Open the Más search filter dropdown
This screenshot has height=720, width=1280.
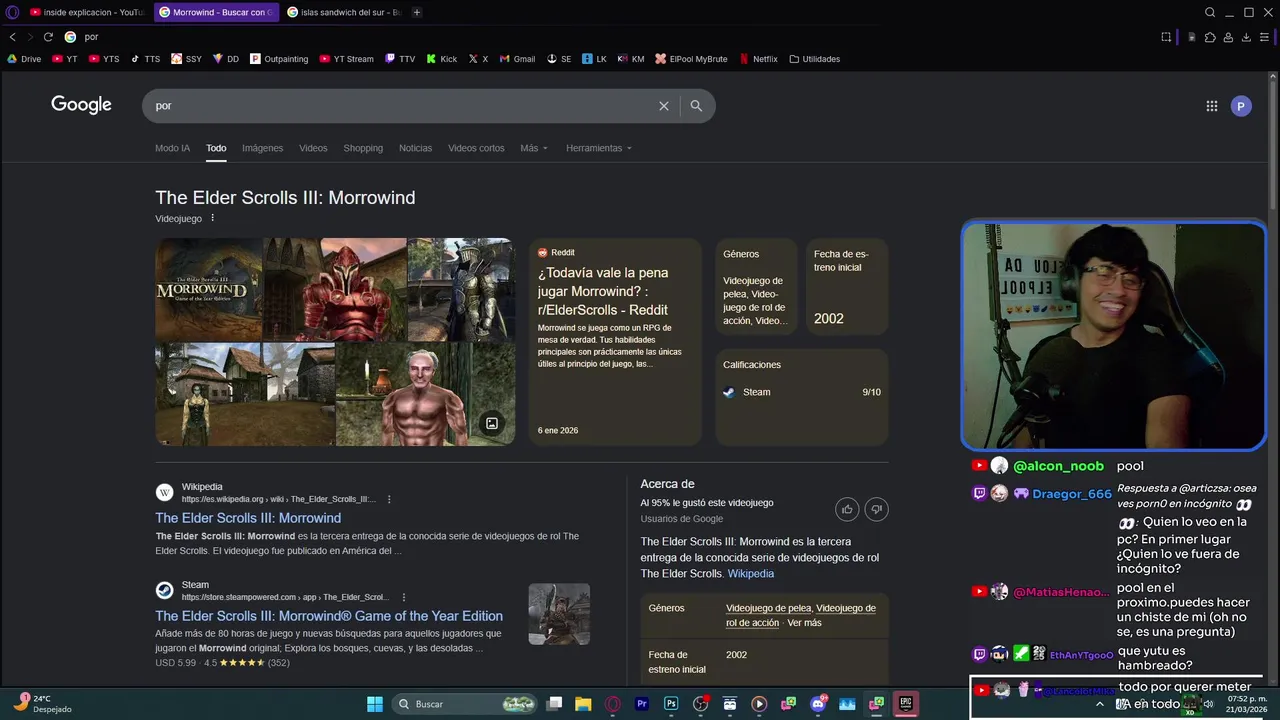(534, 148)
